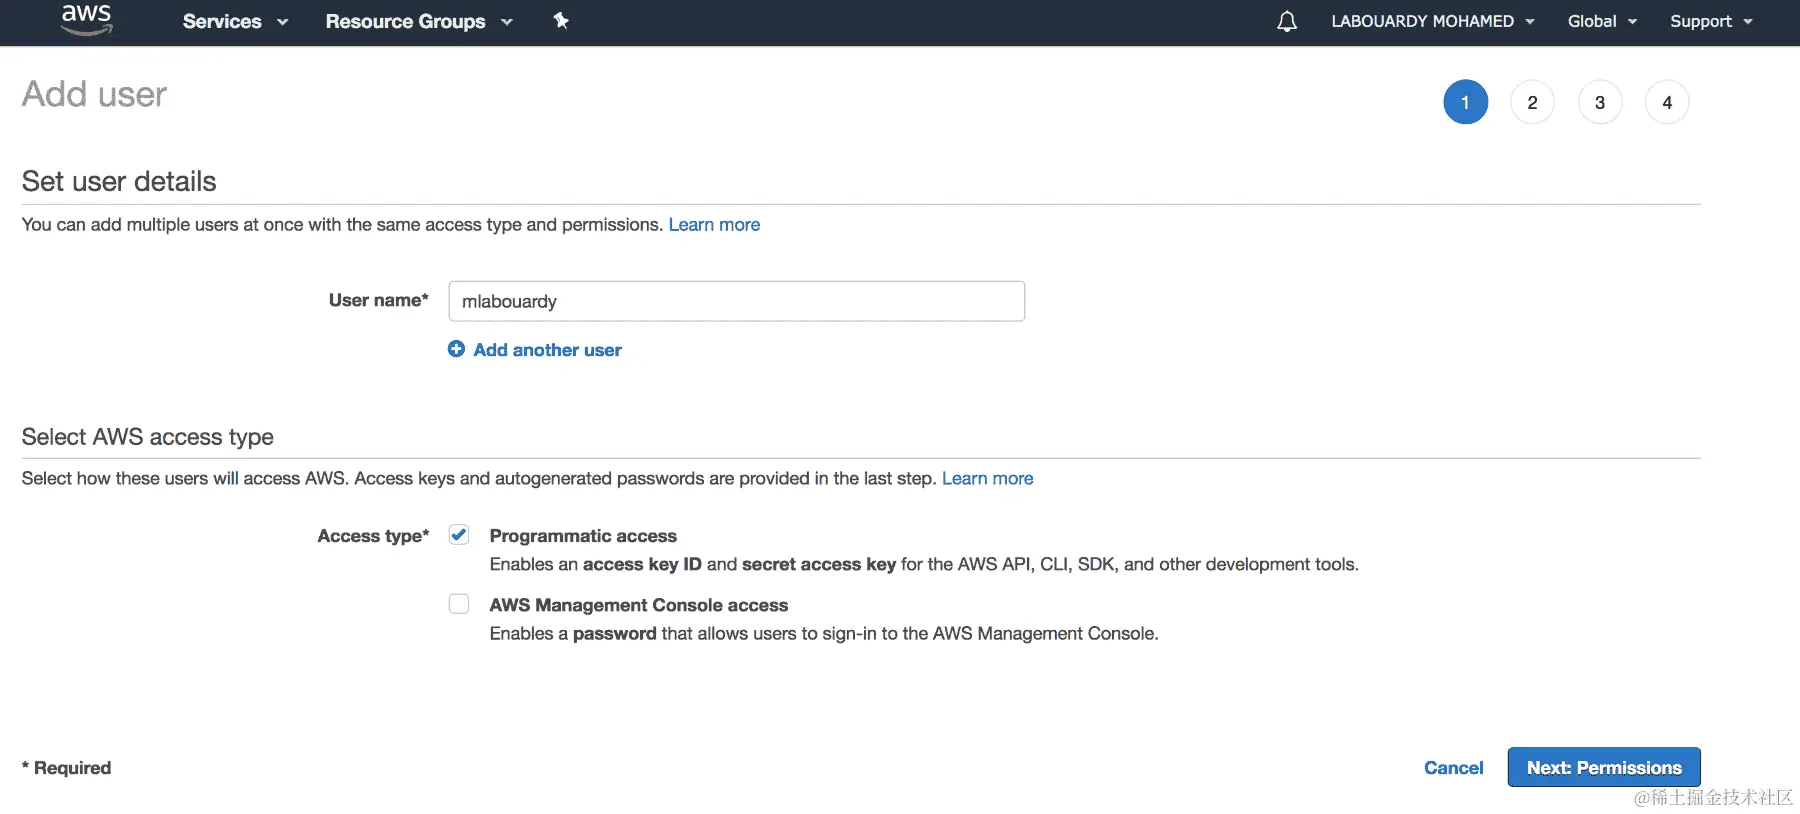
Task: Open the notifications bell
Action: coord(1287,21)
